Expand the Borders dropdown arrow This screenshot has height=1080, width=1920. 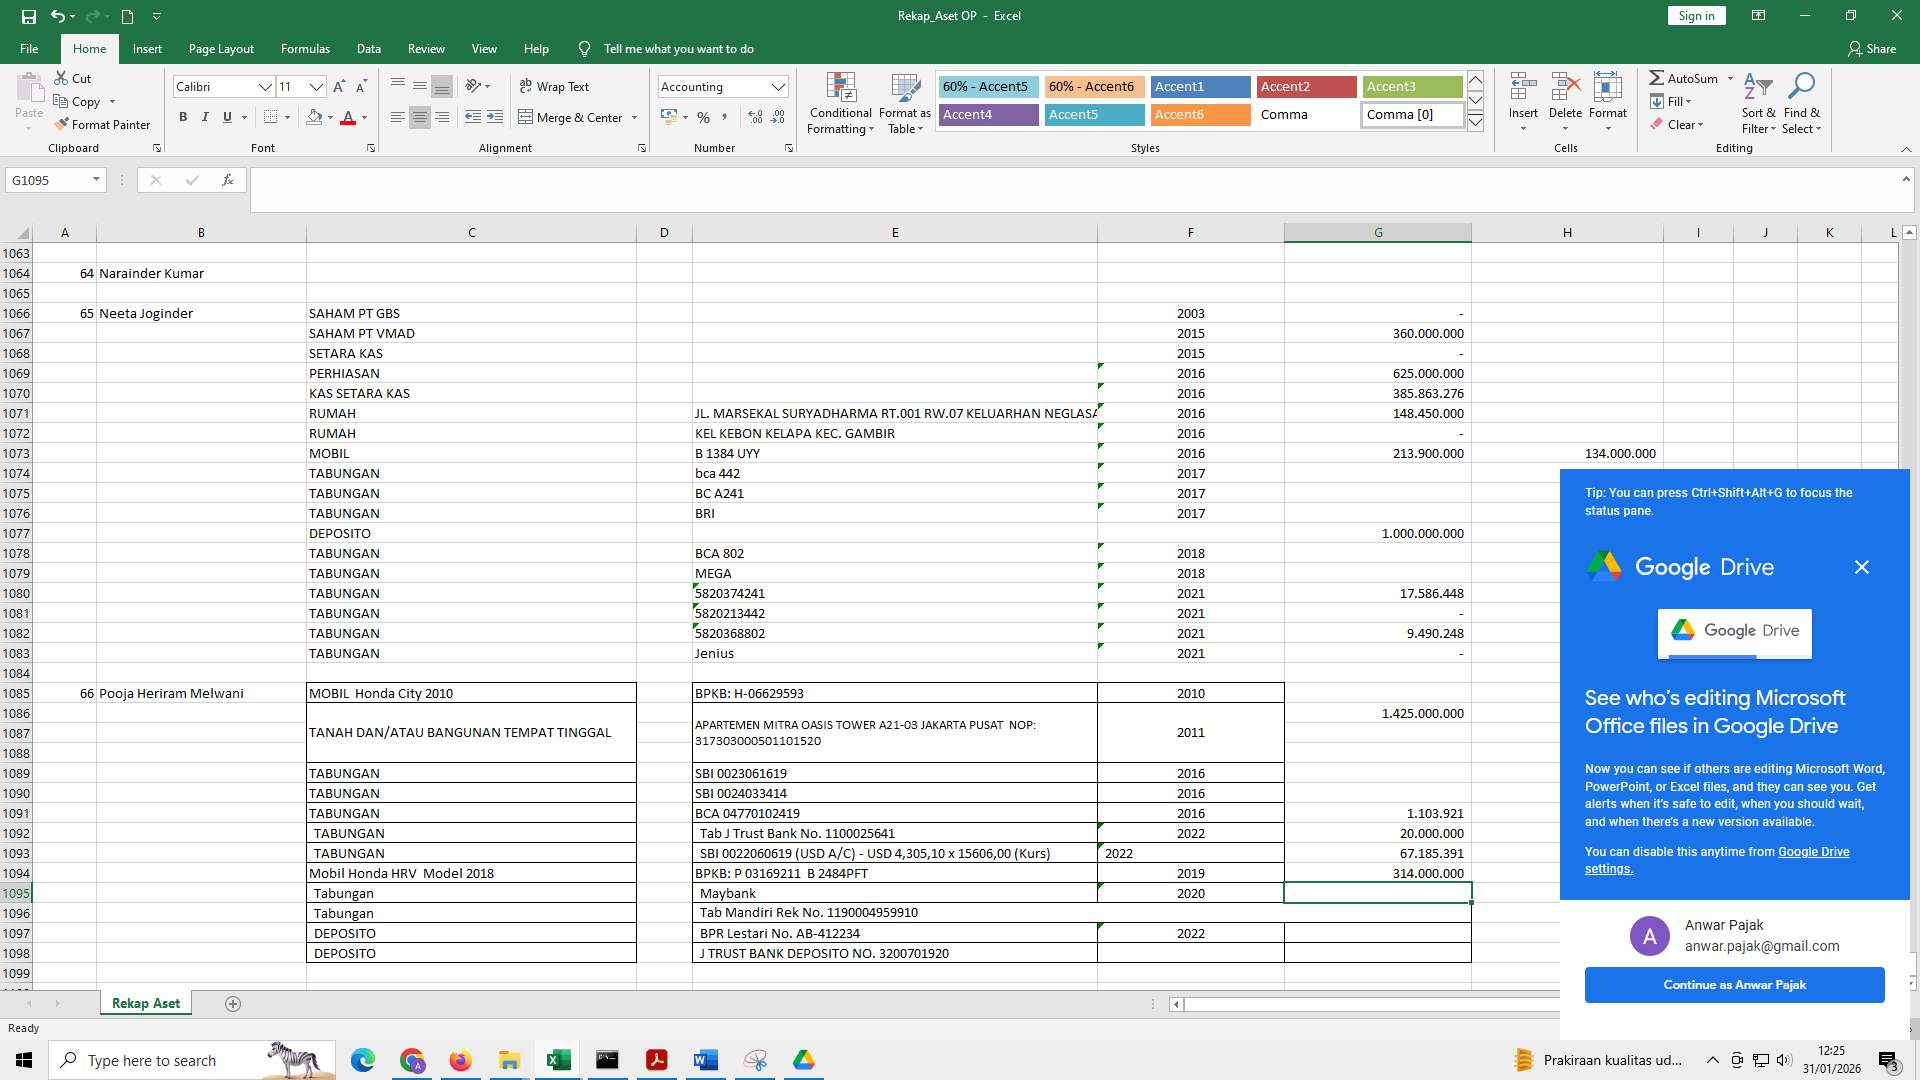[x=289, y=117]
